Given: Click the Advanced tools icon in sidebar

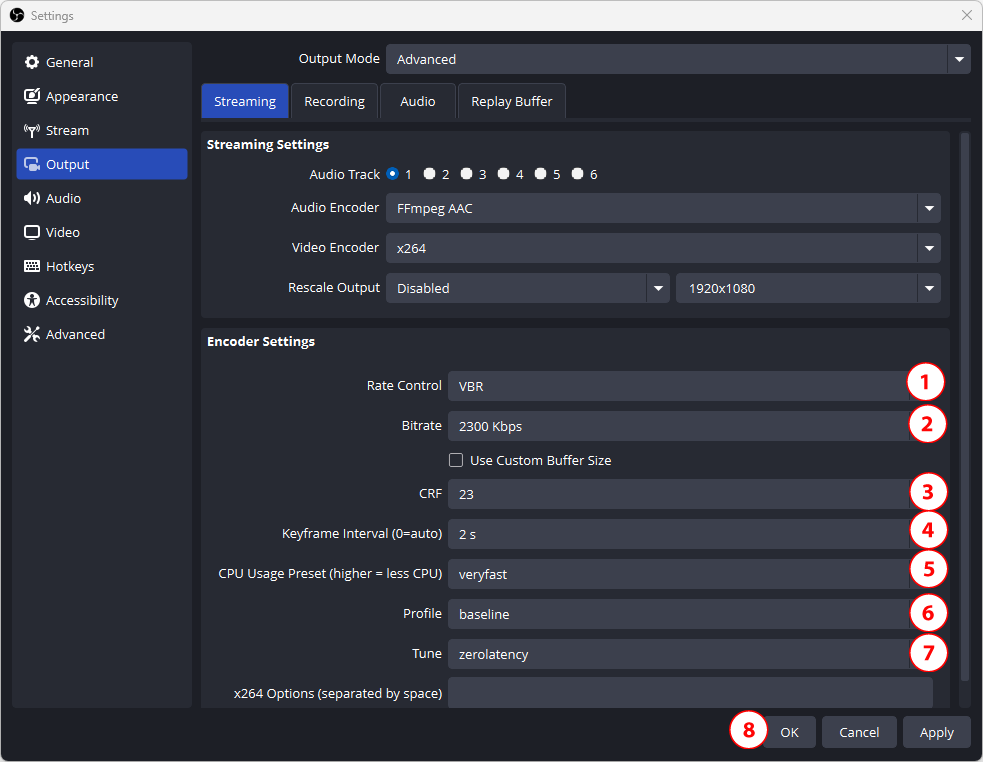Looking at the screenshot, I should [31, 334].
